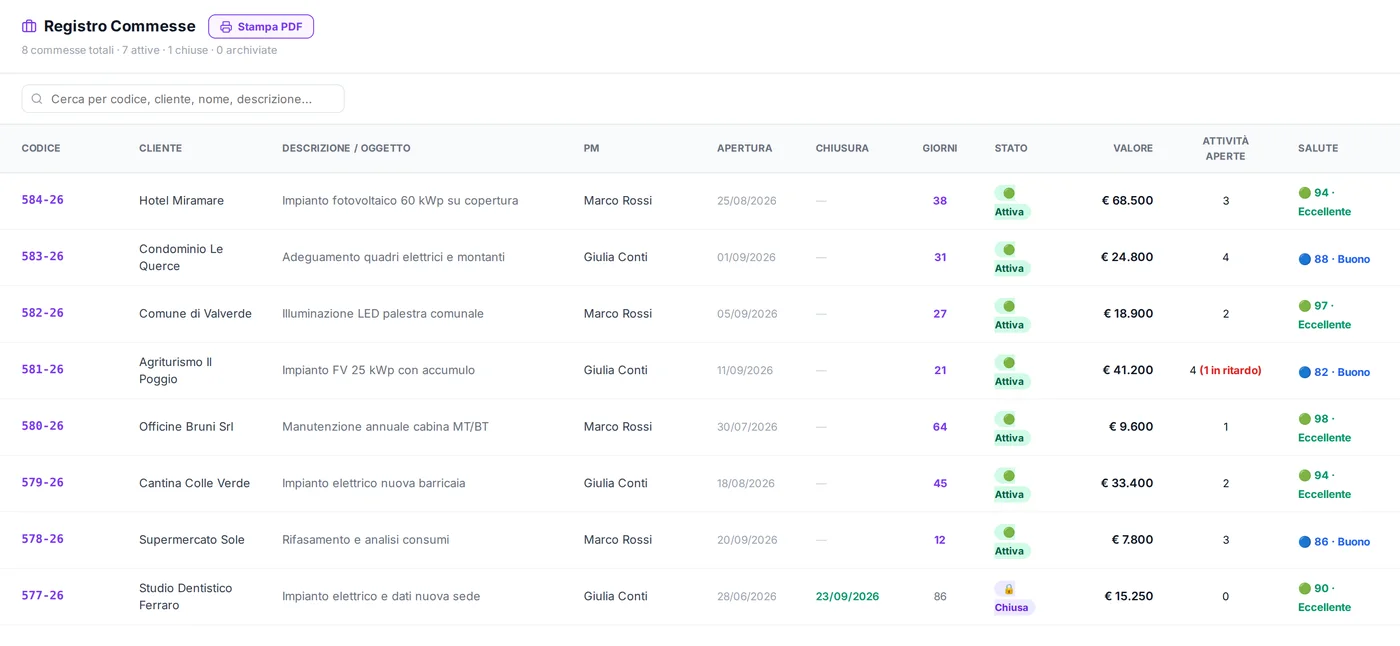Click the opening date 01/09/2026
The width and height of the screenshot is (1400, 646).
coord(746,257)
